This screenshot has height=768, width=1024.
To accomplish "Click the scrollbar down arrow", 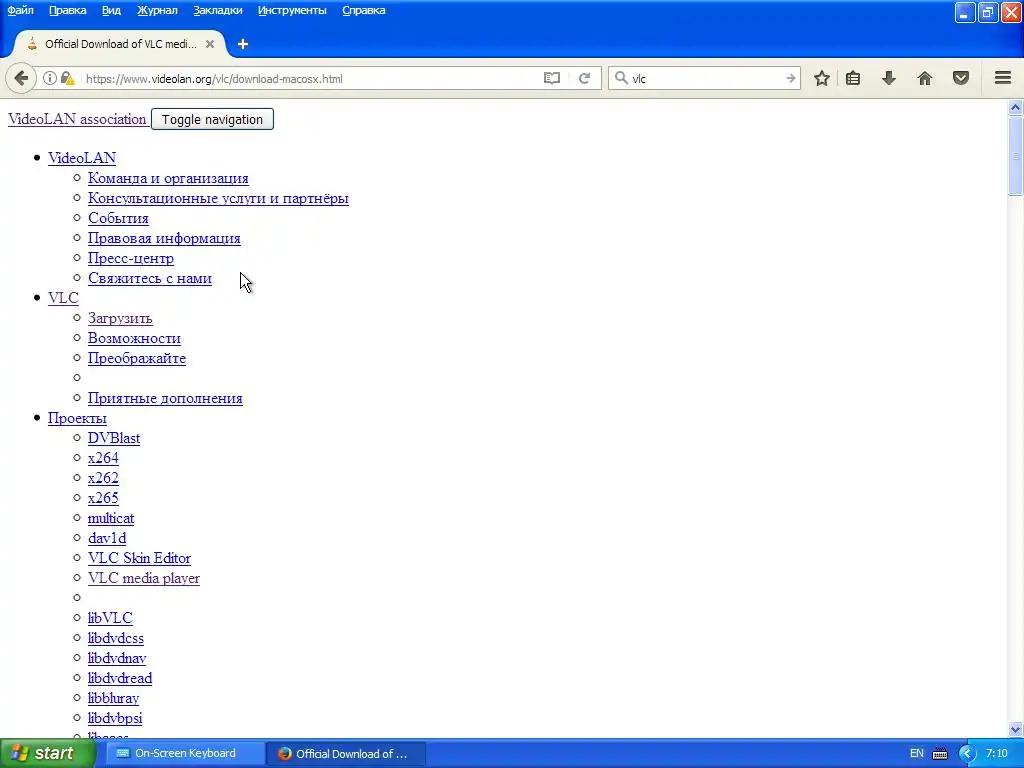I will (1016, 729).
